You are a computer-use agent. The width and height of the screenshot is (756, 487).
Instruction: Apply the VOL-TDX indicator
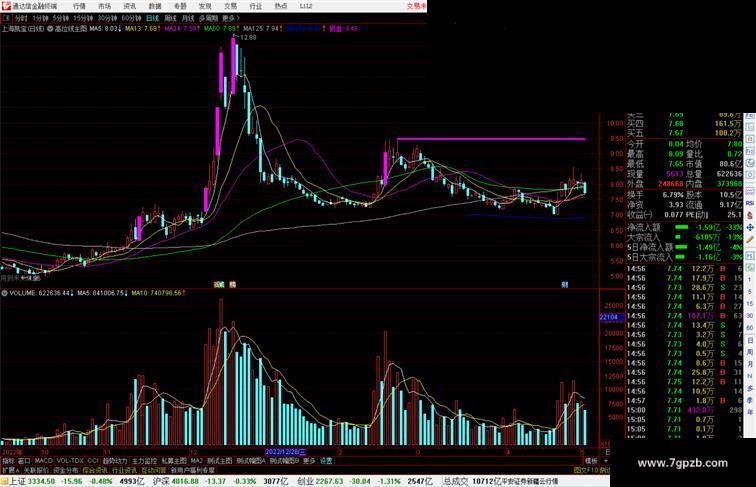tap(70, 461)
